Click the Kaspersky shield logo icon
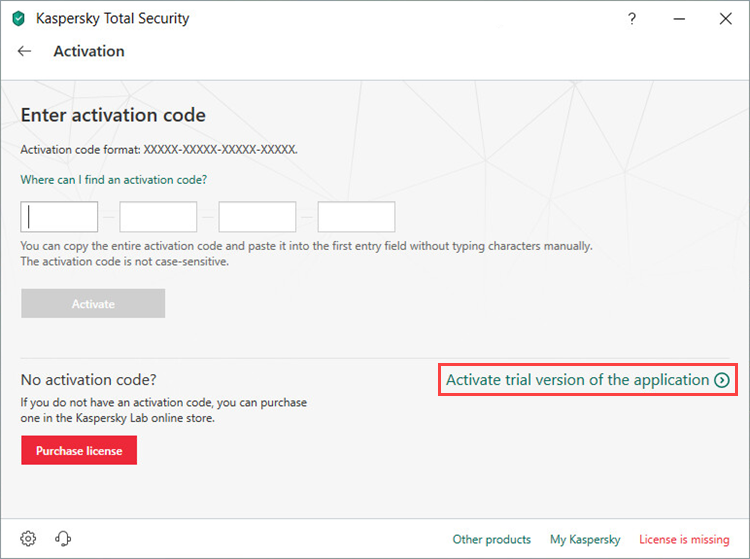750x559 pixels. click(18, 19)
